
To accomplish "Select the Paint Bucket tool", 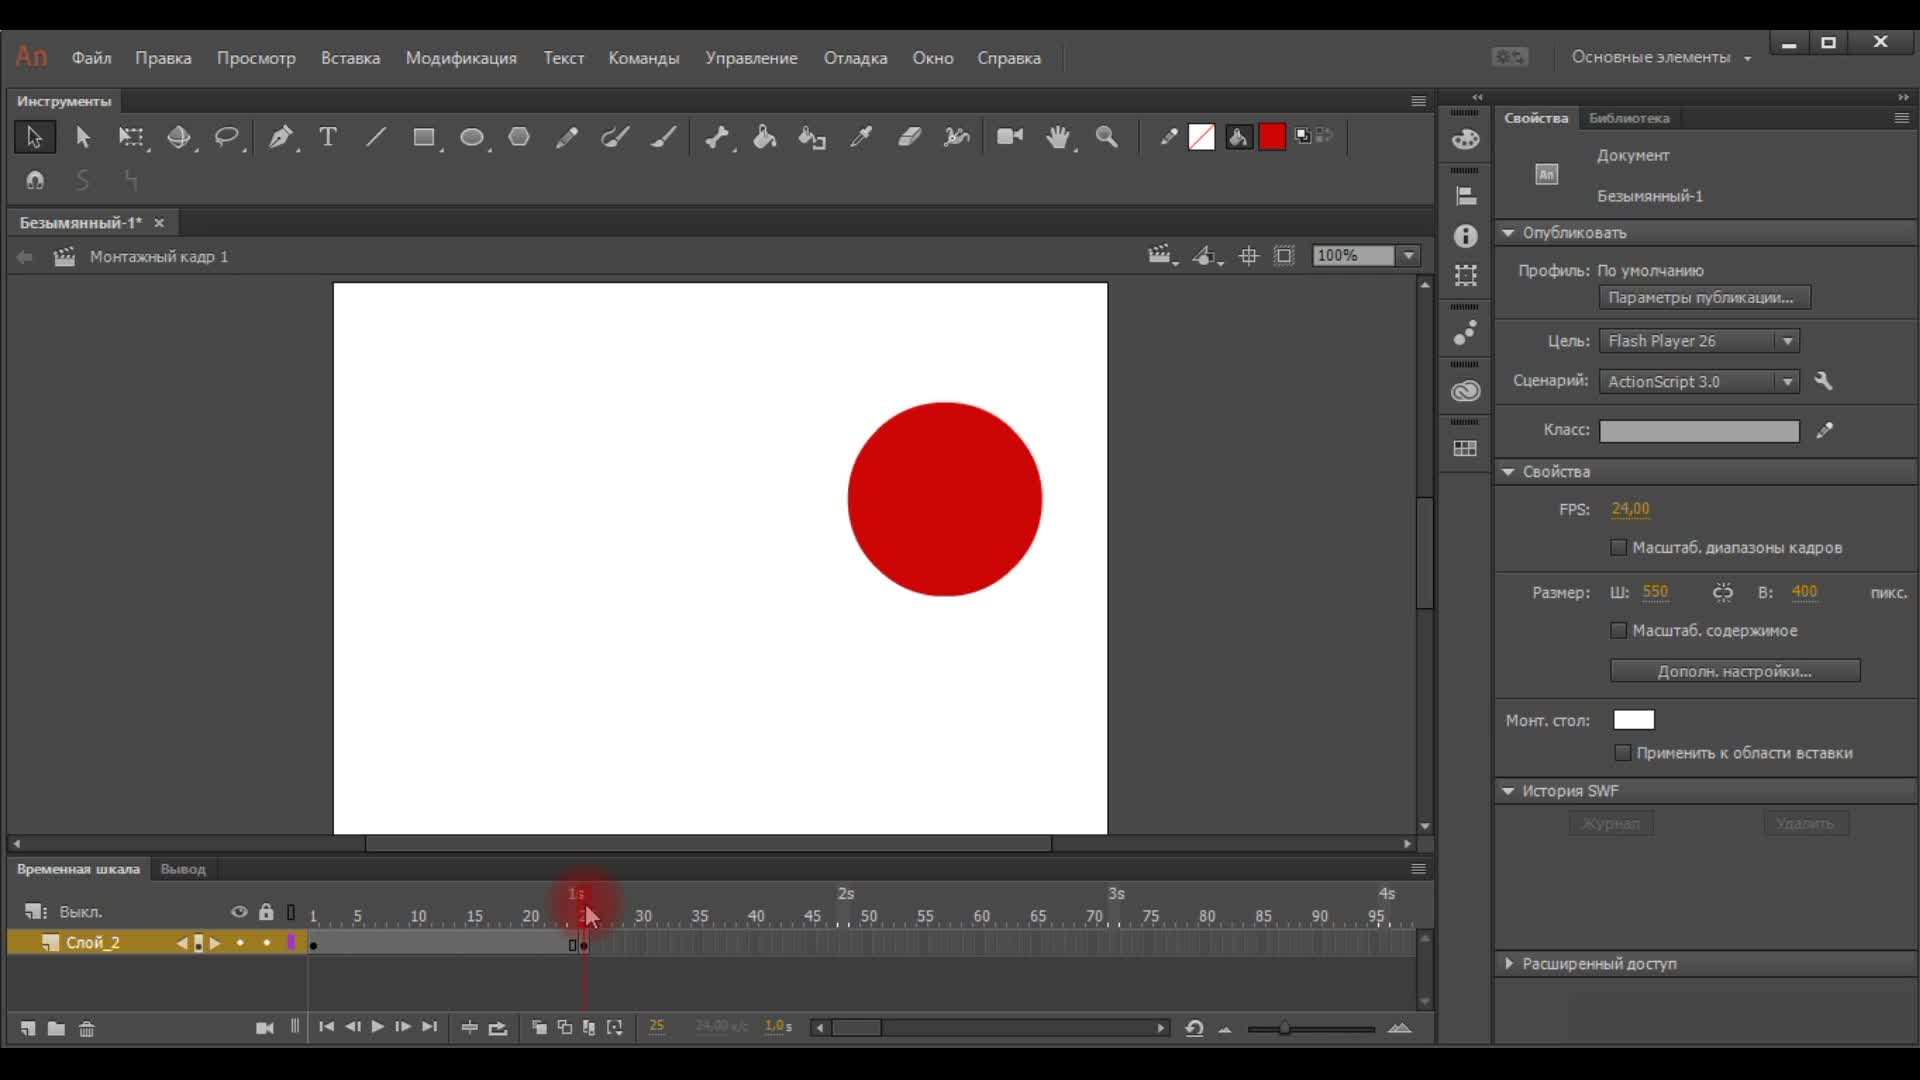I will 765,137.
